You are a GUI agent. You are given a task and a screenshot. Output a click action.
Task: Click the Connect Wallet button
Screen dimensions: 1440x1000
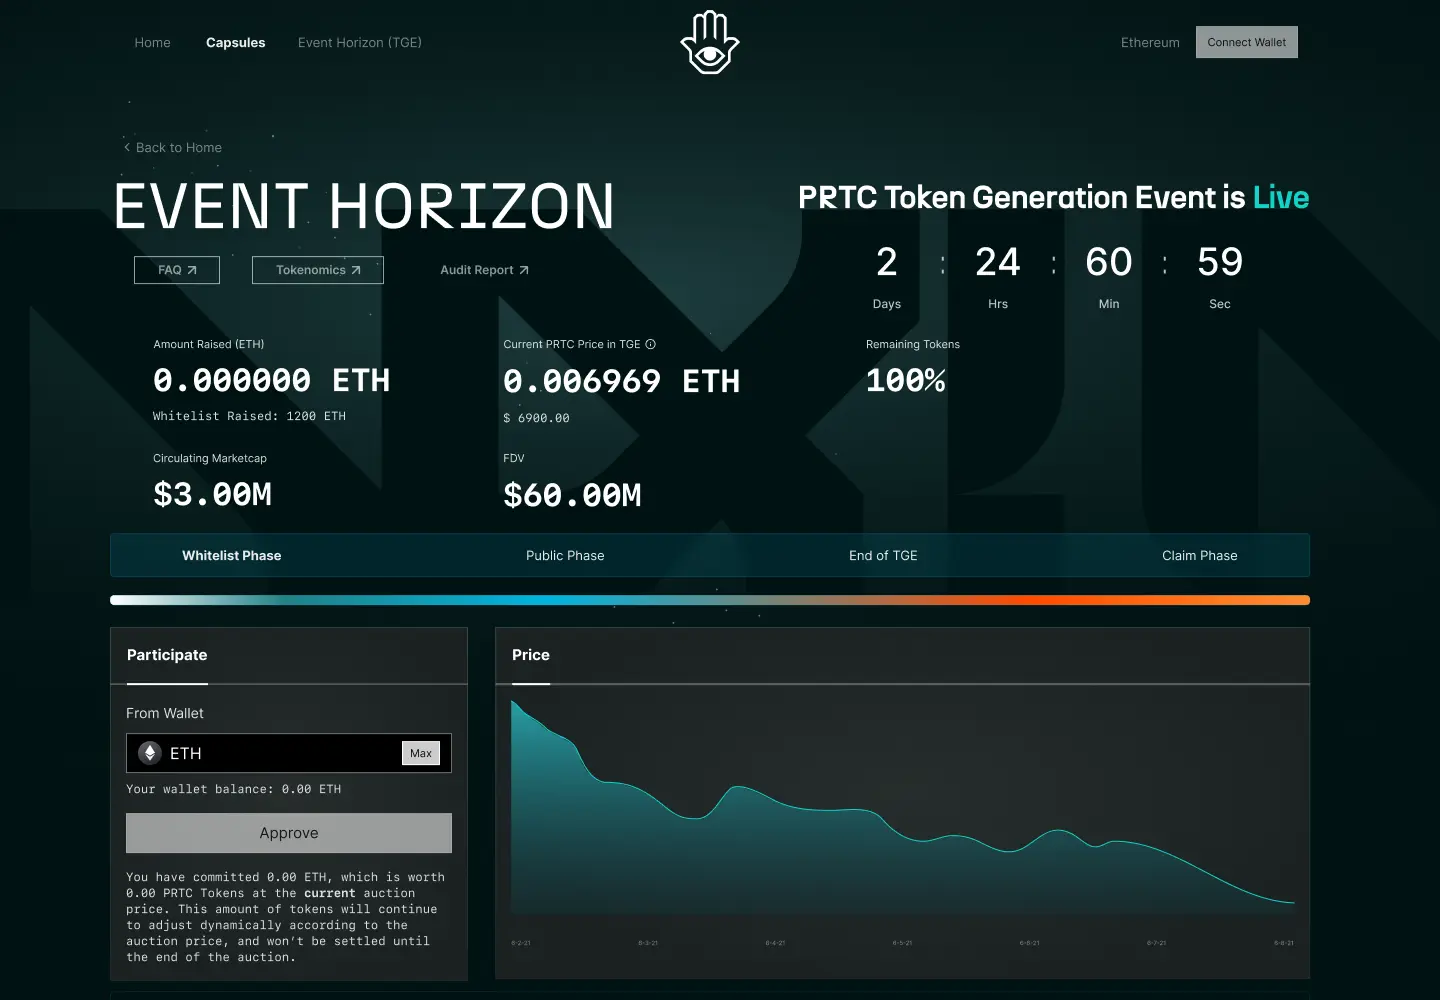point(1246,42)
